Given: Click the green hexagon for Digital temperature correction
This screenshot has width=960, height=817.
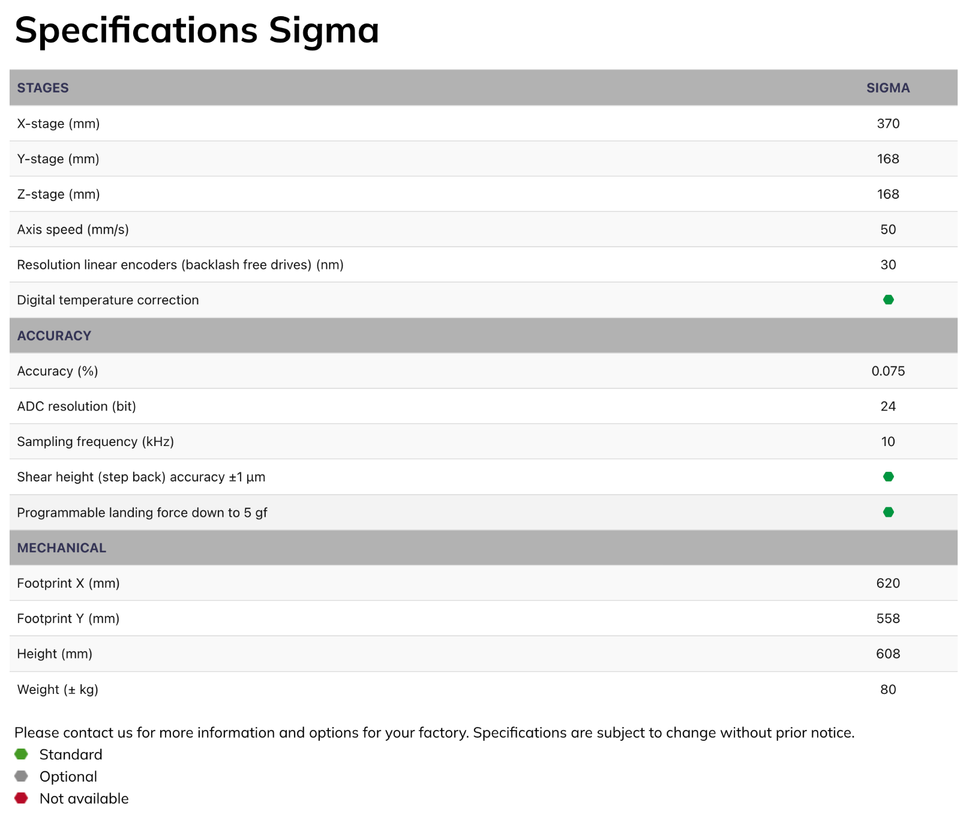Looking at the screenshot, I should click(x=888, y=300).
